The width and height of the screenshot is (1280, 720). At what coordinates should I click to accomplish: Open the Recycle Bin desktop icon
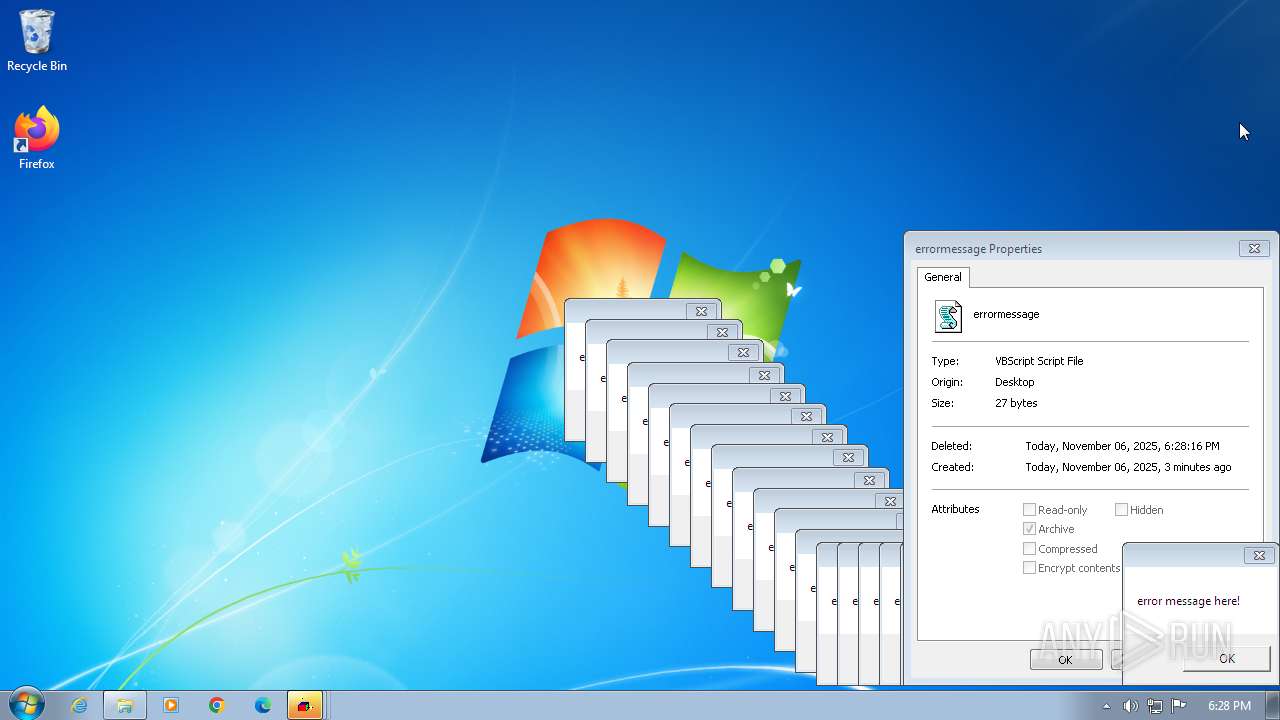[x=37, y=41]
